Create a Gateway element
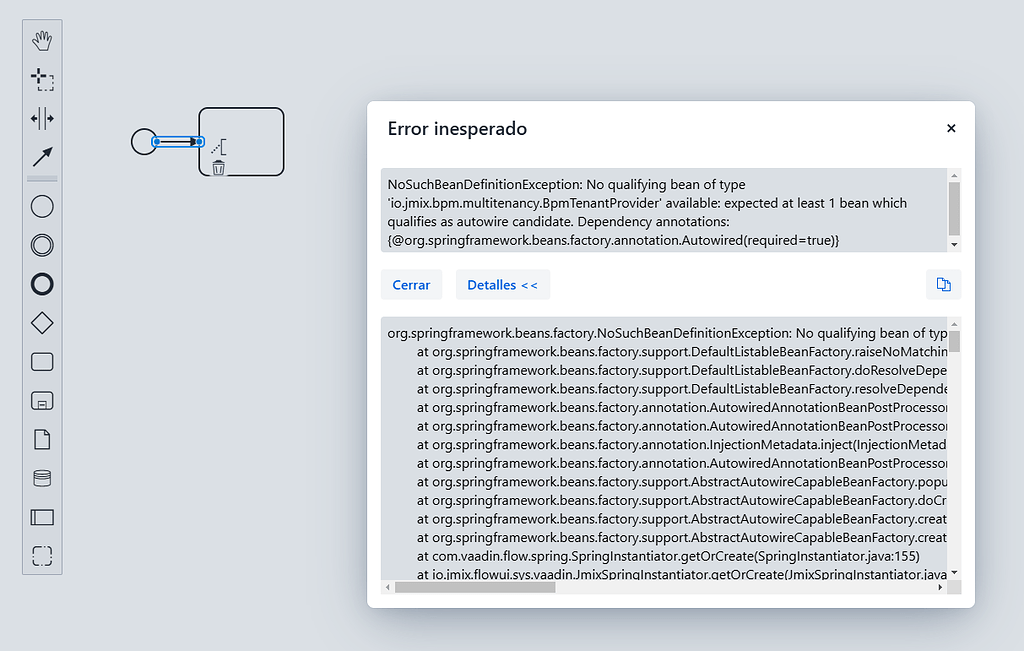This screenshot has height=651, width=1024. [x=41, y=322]
